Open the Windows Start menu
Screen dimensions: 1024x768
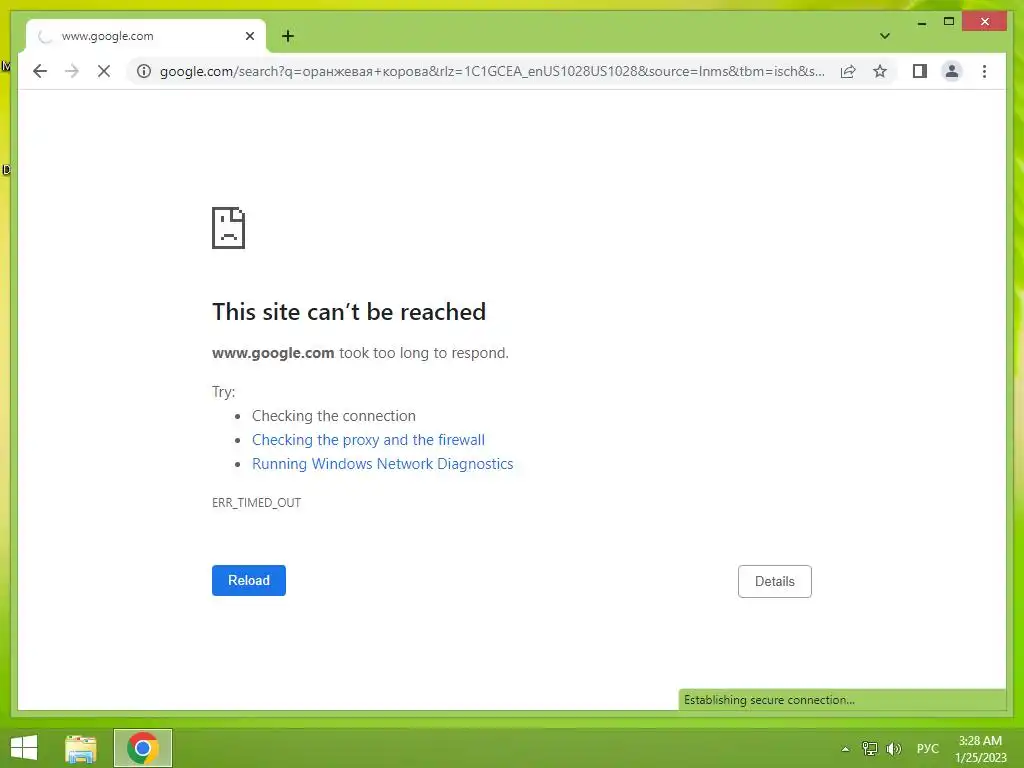click(x=24, y=748)
